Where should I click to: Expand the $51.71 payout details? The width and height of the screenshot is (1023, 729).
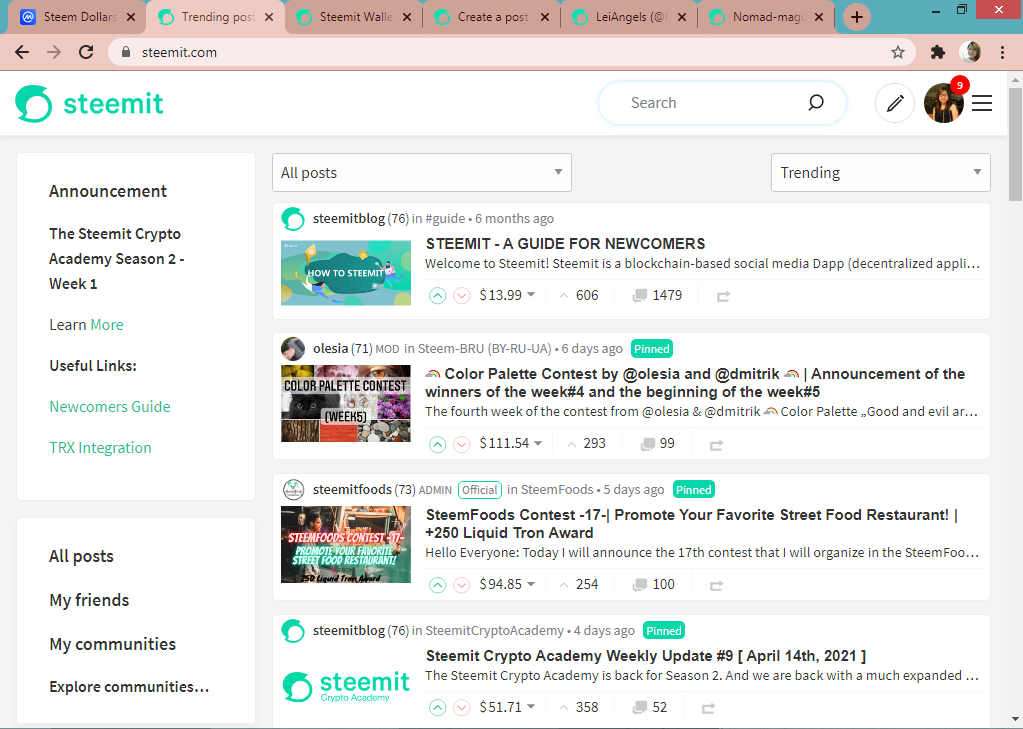tap(507, 707)
